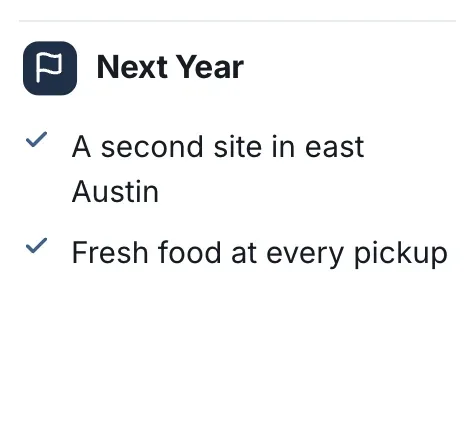Image resolution: width=475 pixels, height=433 pixels.
Task: Click the word 'site' in first bullet
Action: click(238, 147)
